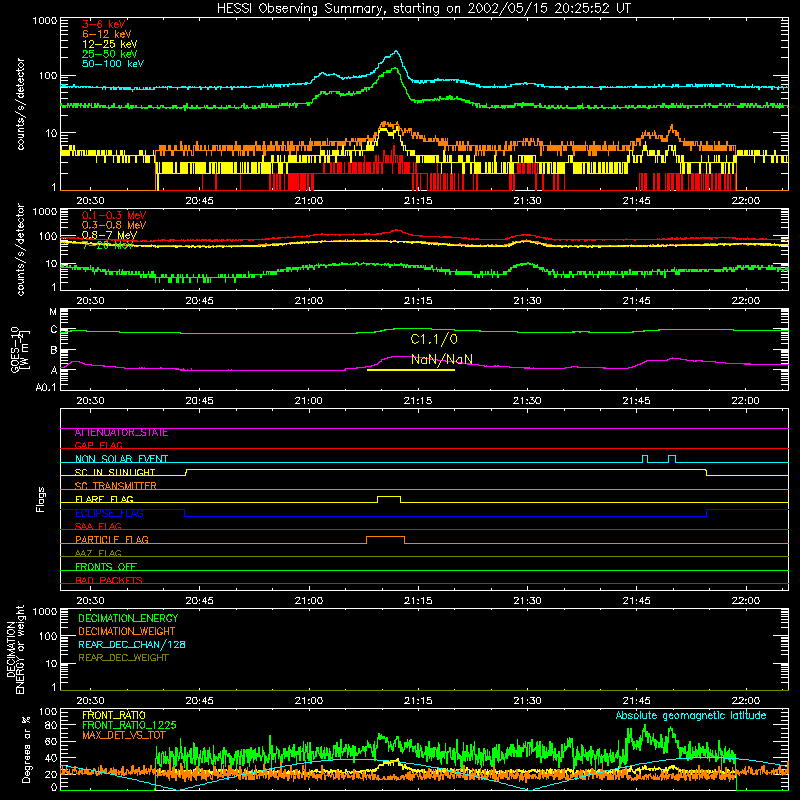
Task: Click the REAR_DEC_CHAN/128 legend label
Action: [x=132, y=645]
